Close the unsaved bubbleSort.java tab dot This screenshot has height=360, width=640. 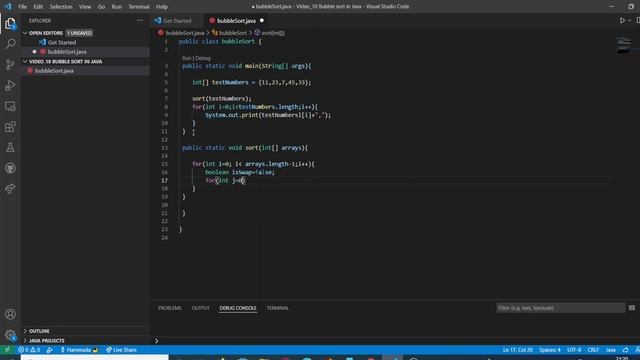pos(262,21)
